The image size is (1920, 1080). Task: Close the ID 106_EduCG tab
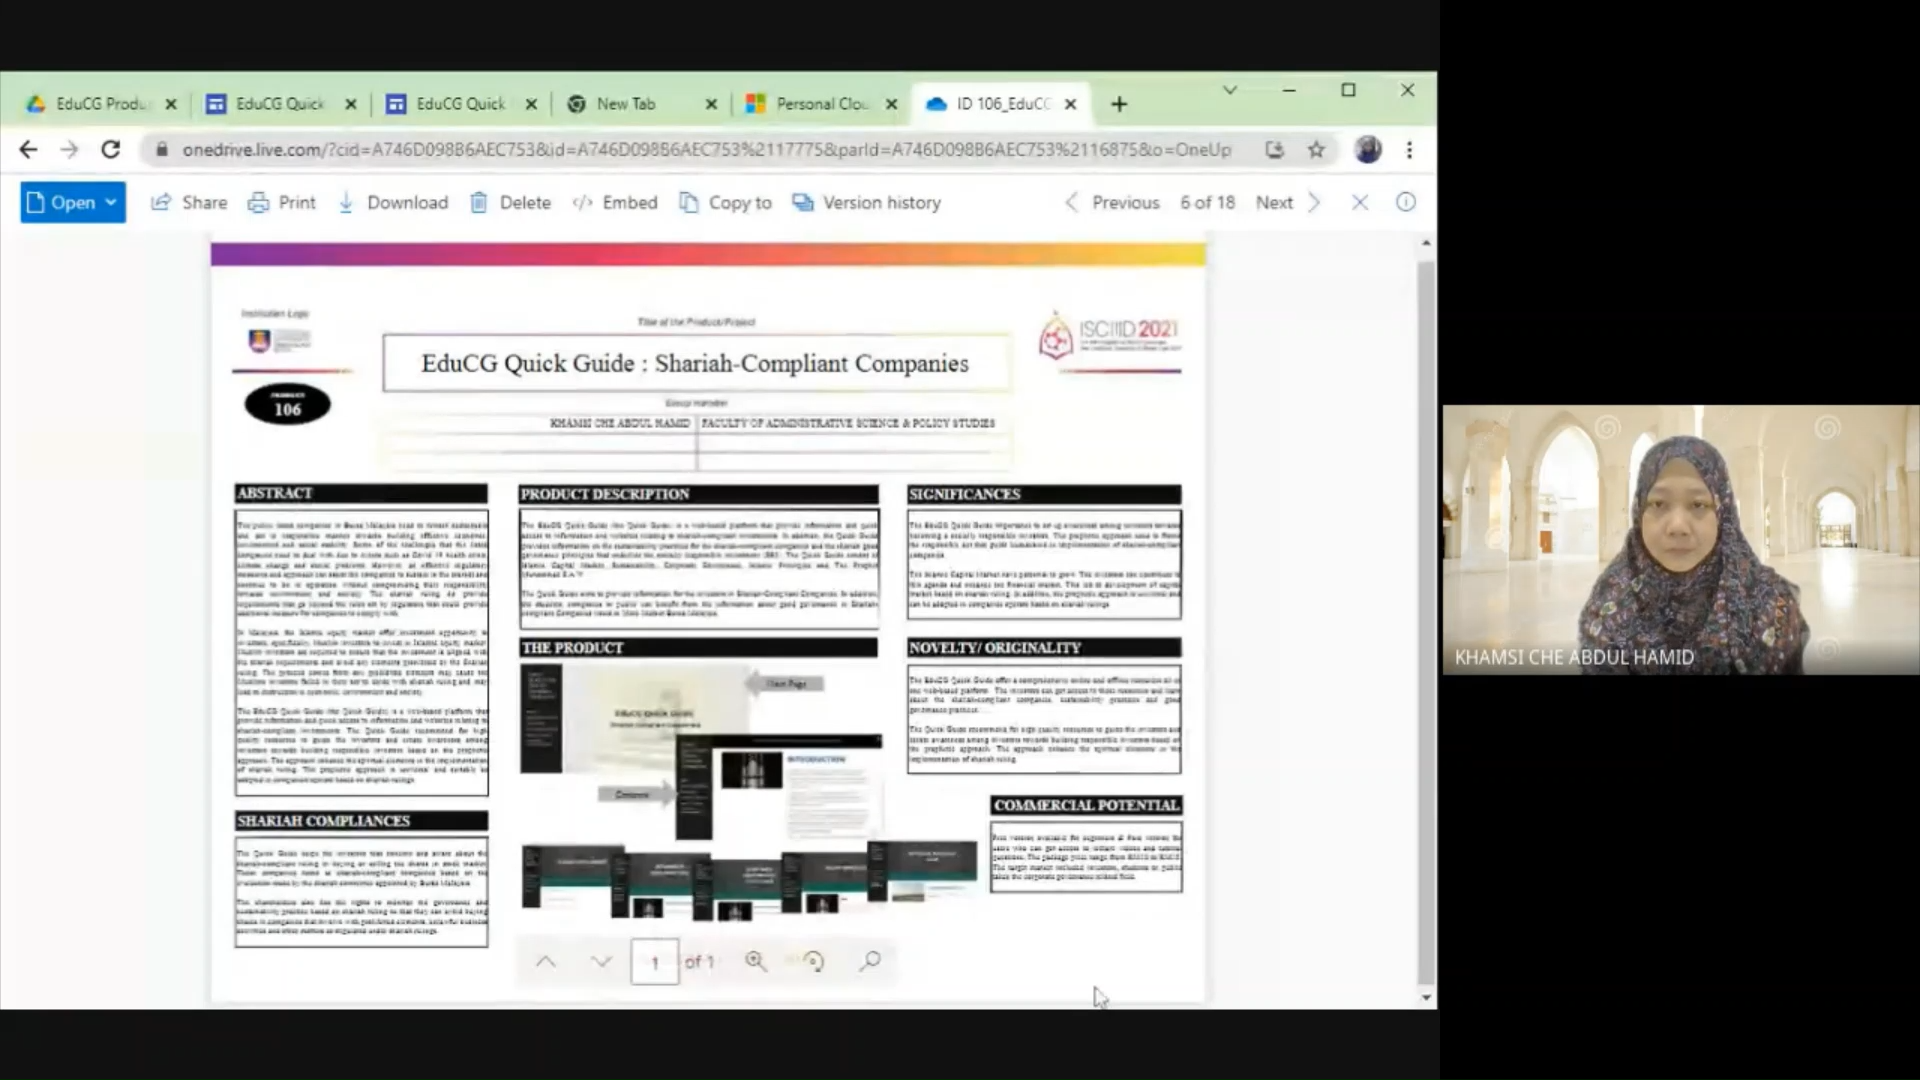[1071, 103]
